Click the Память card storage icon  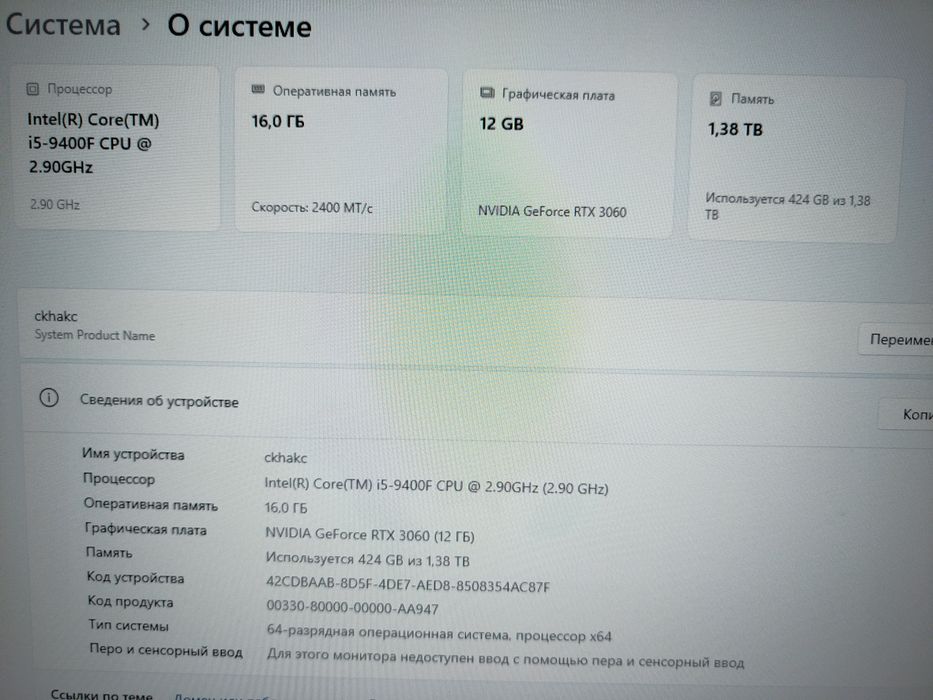[716, 98]
